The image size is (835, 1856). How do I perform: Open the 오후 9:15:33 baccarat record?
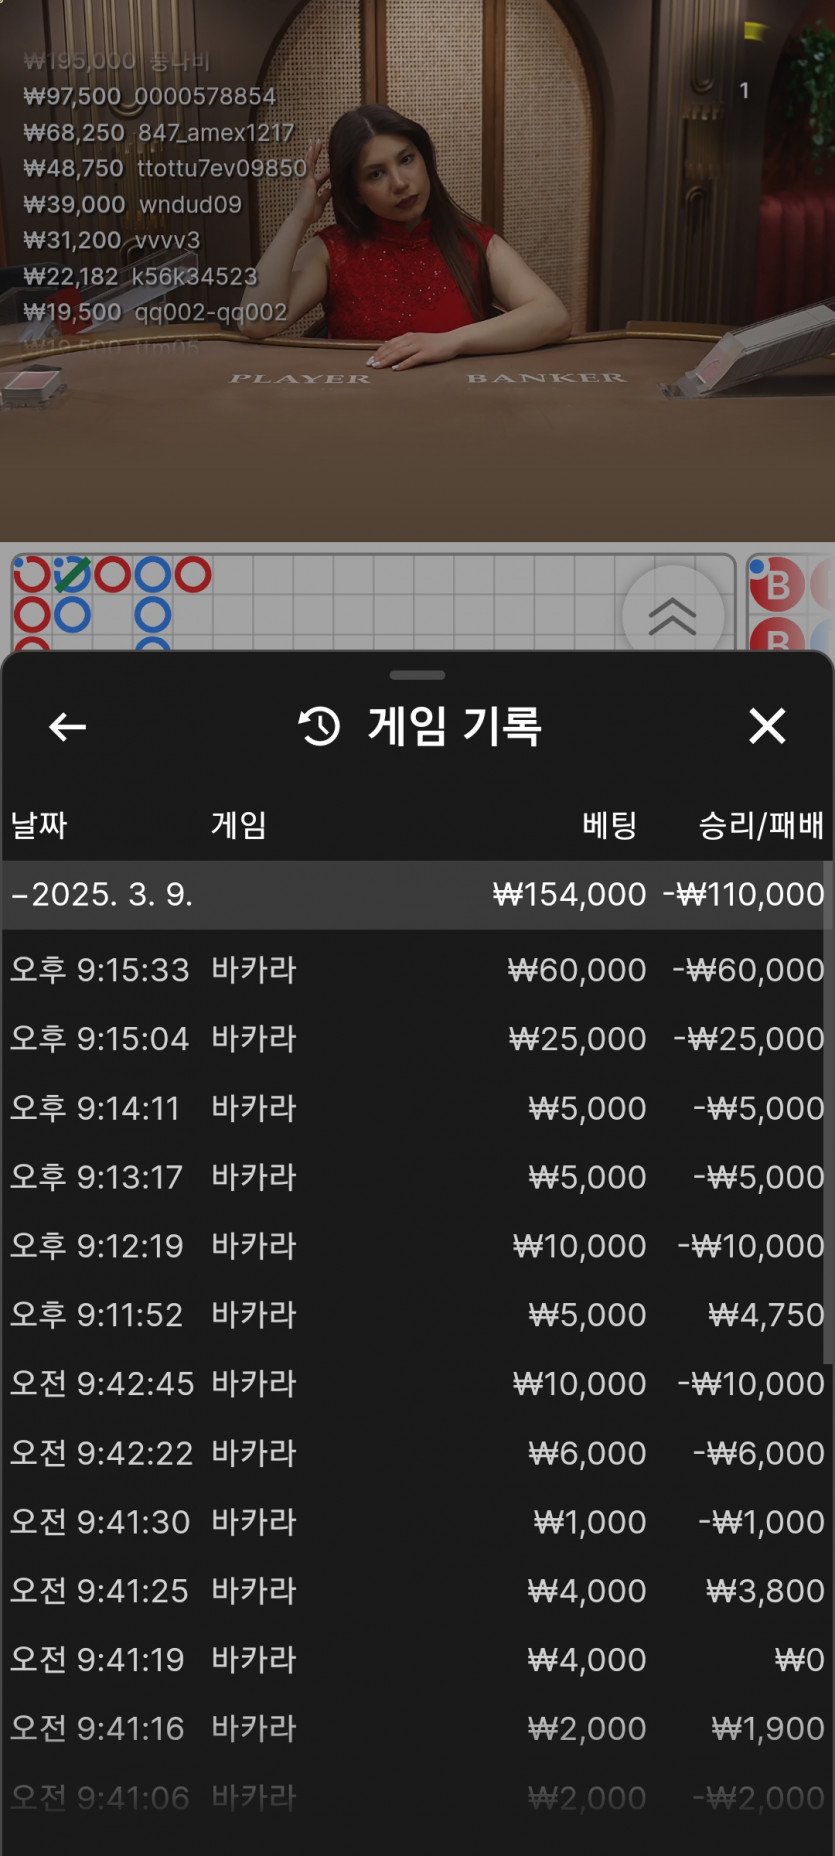coord(417,969)
